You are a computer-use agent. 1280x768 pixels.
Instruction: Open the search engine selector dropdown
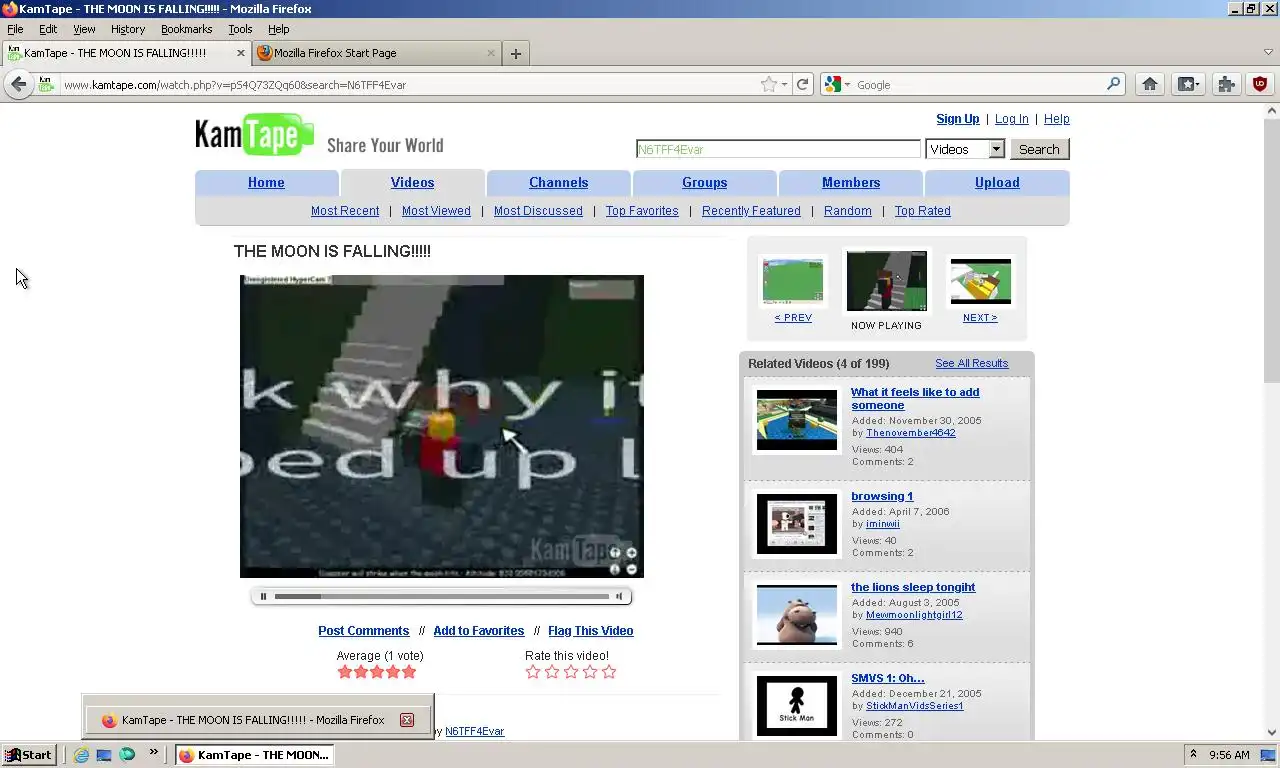pos(837,85)
